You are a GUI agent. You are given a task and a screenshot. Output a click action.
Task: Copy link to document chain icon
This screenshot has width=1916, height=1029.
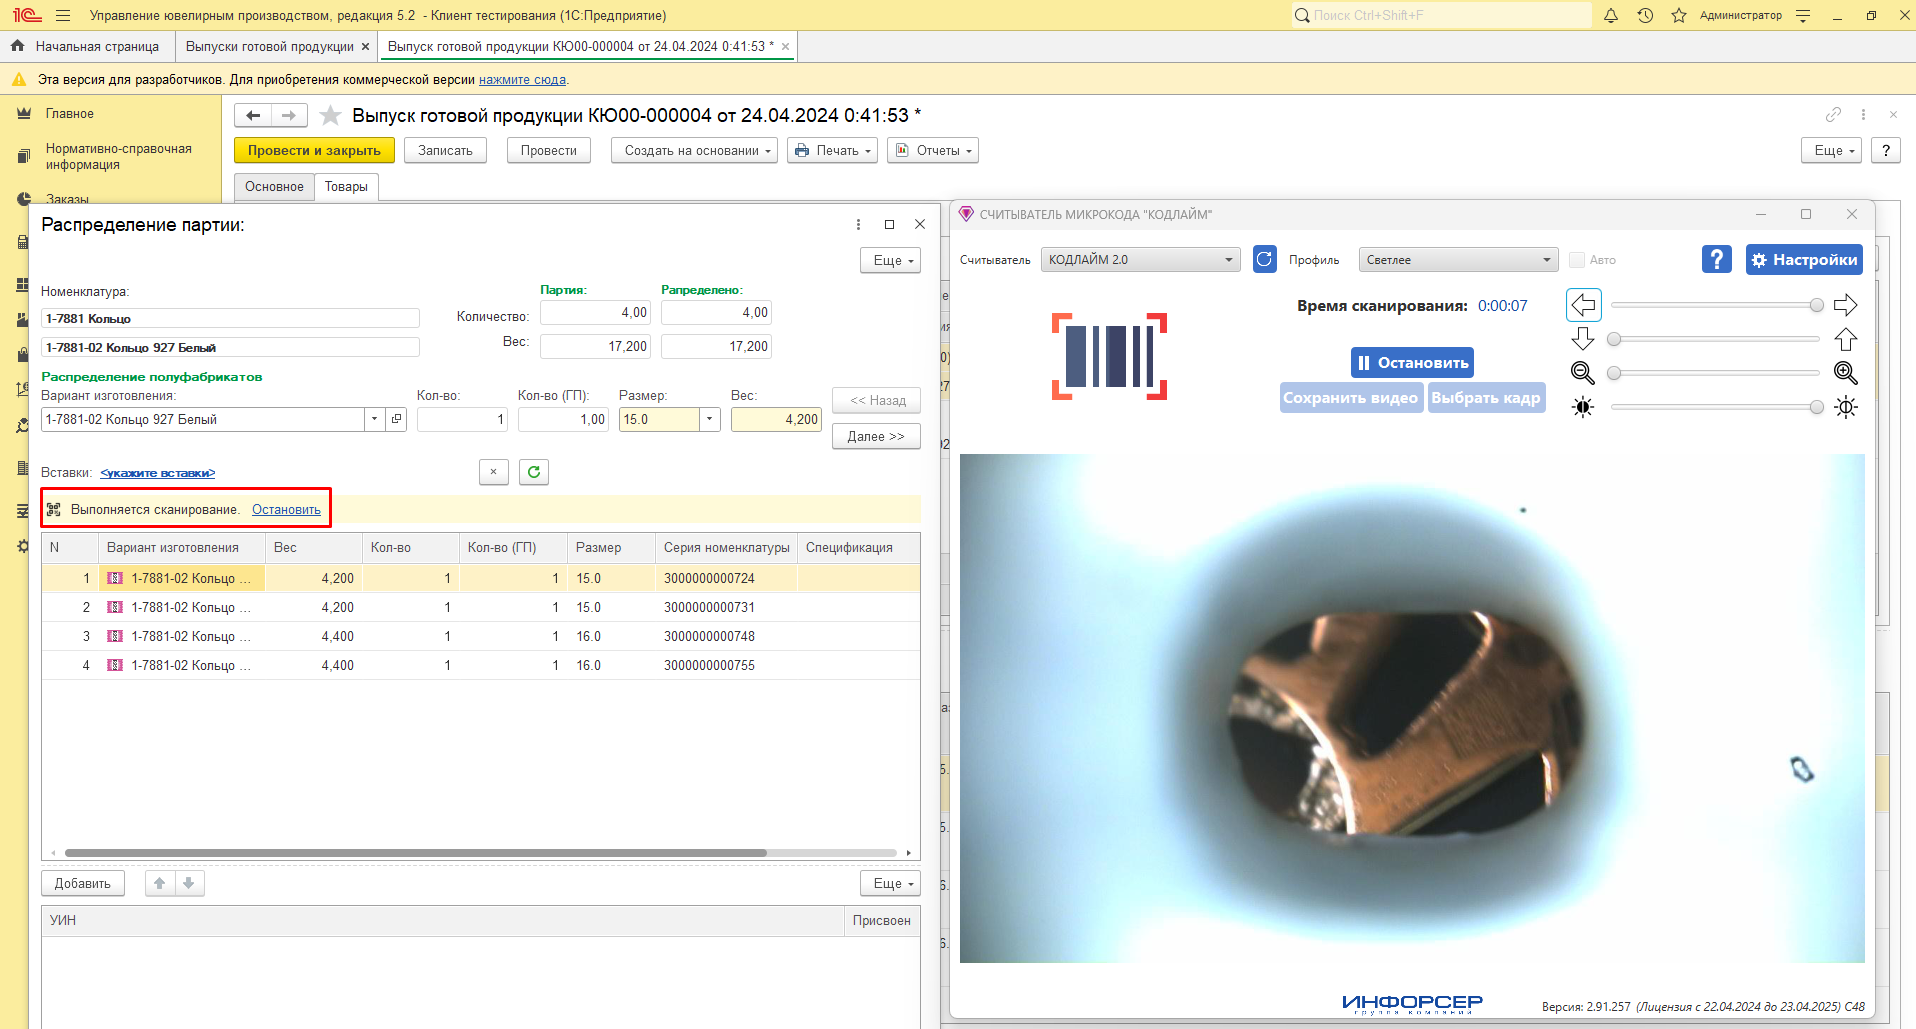click(1833, 114)
